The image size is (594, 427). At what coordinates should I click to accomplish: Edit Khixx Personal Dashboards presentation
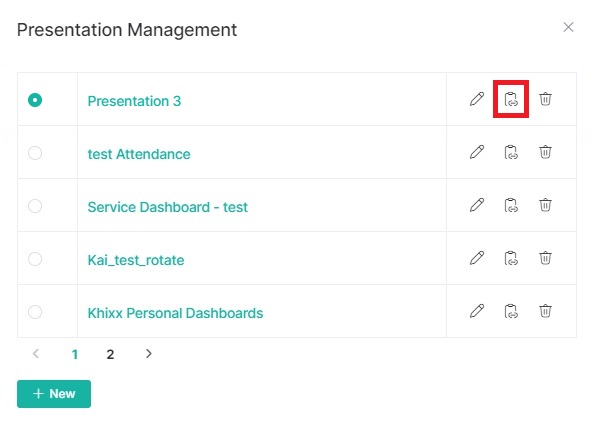point(477,311)
